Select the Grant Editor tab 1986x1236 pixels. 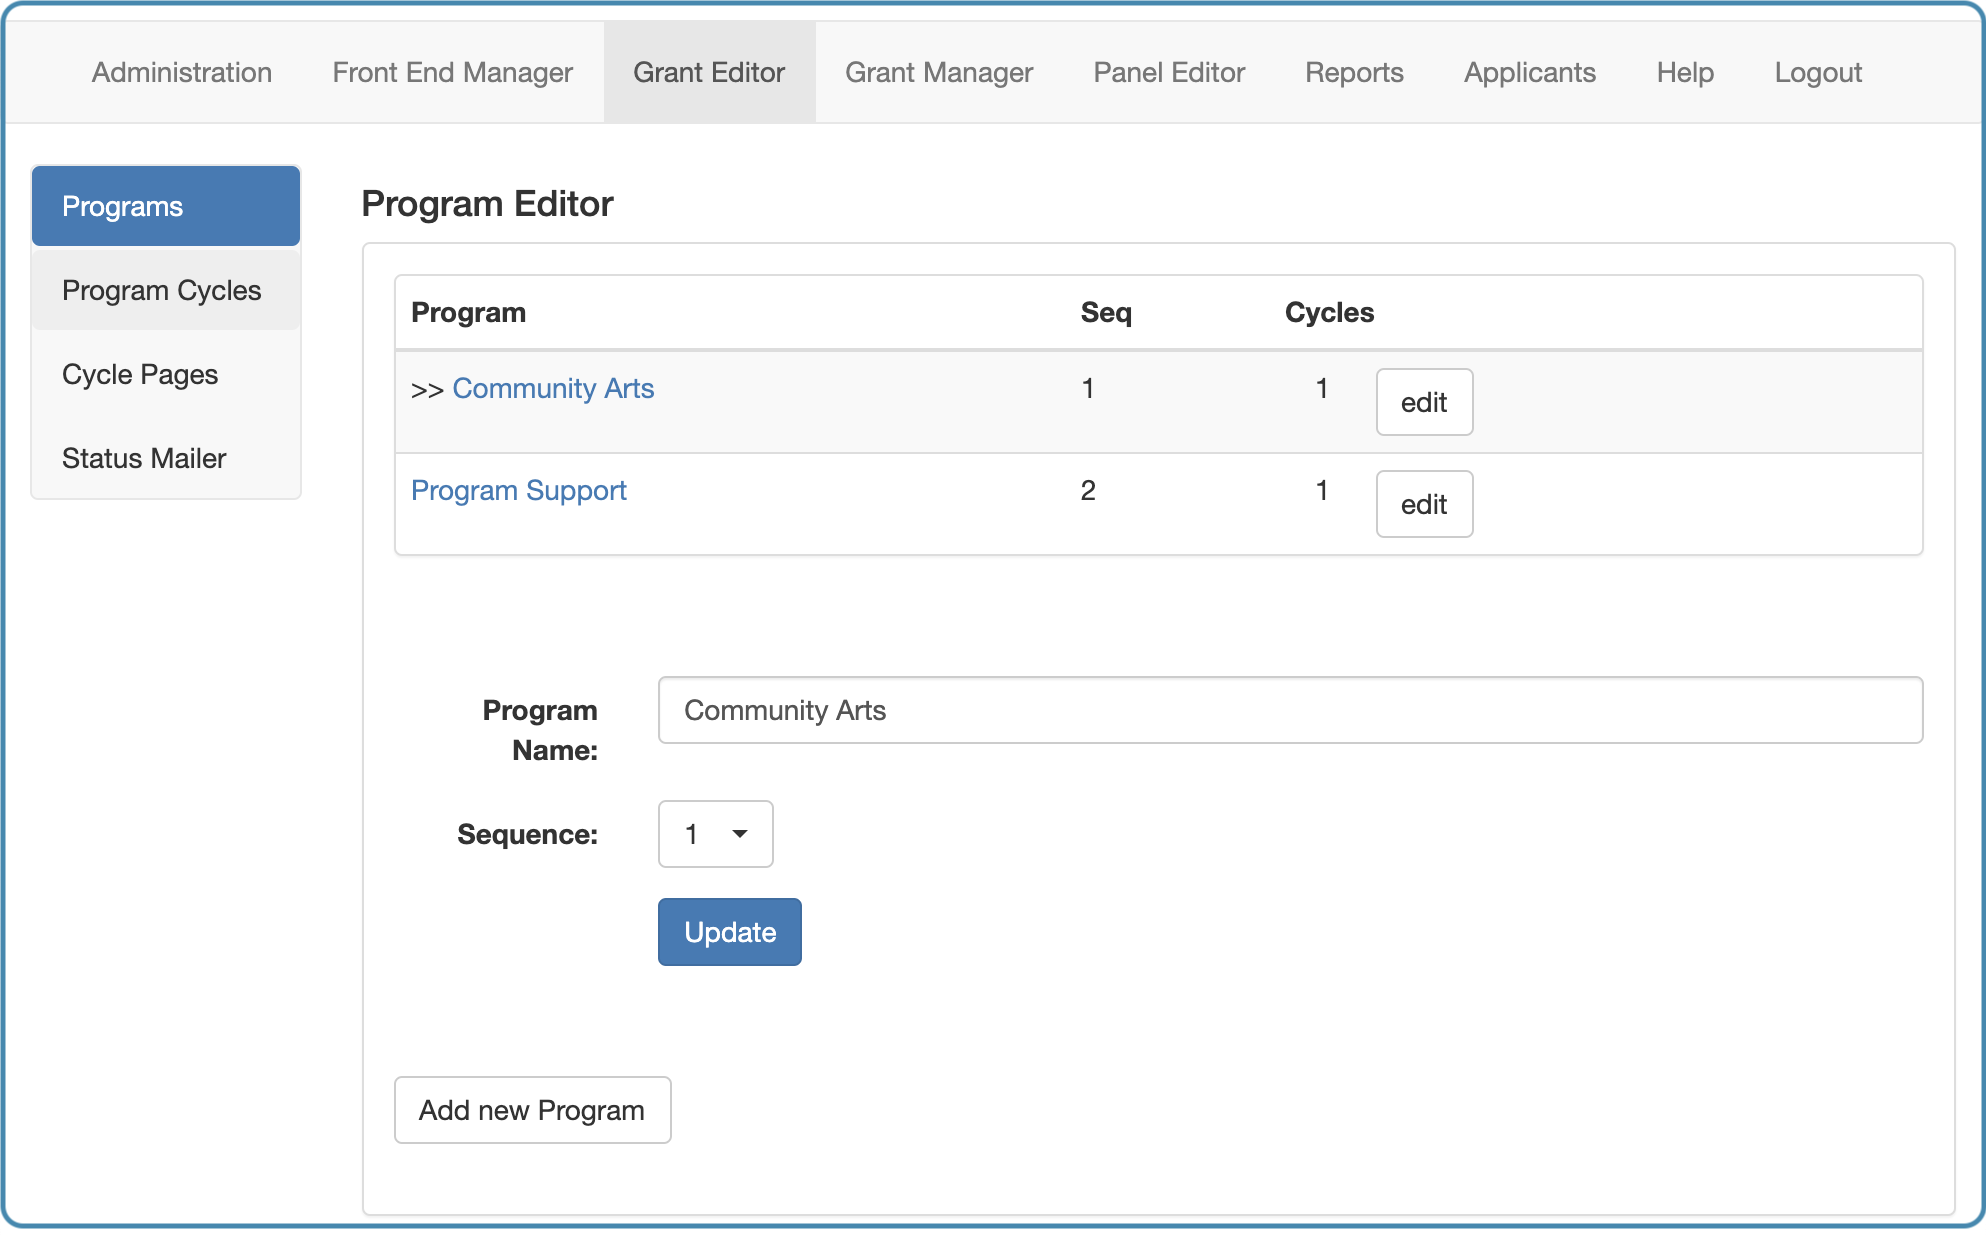[709, 73]
